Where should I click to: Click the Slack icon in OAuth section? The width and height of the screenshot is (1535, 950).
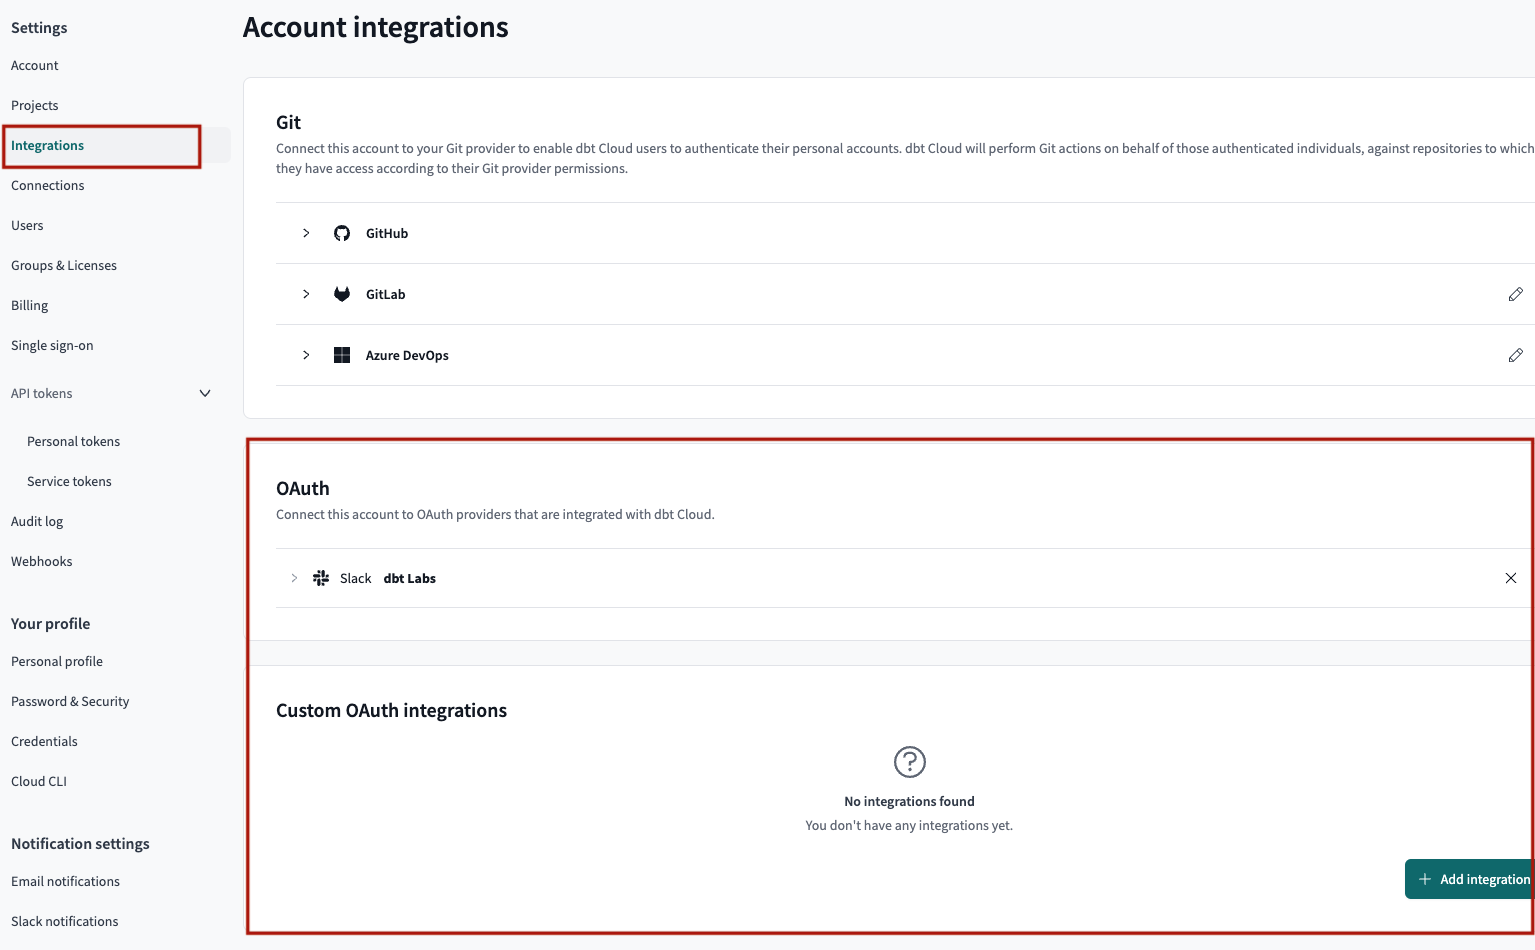pos(320,577)
